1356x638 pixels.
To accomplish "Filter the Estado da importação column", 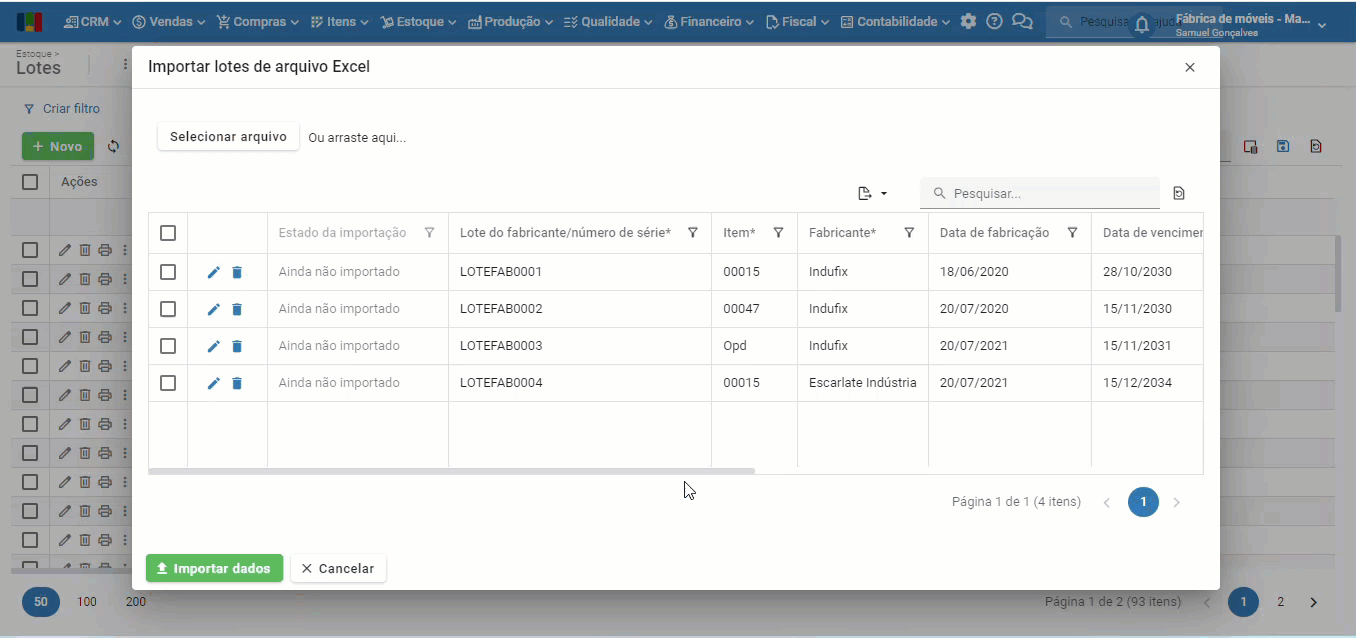I will 429,233.
